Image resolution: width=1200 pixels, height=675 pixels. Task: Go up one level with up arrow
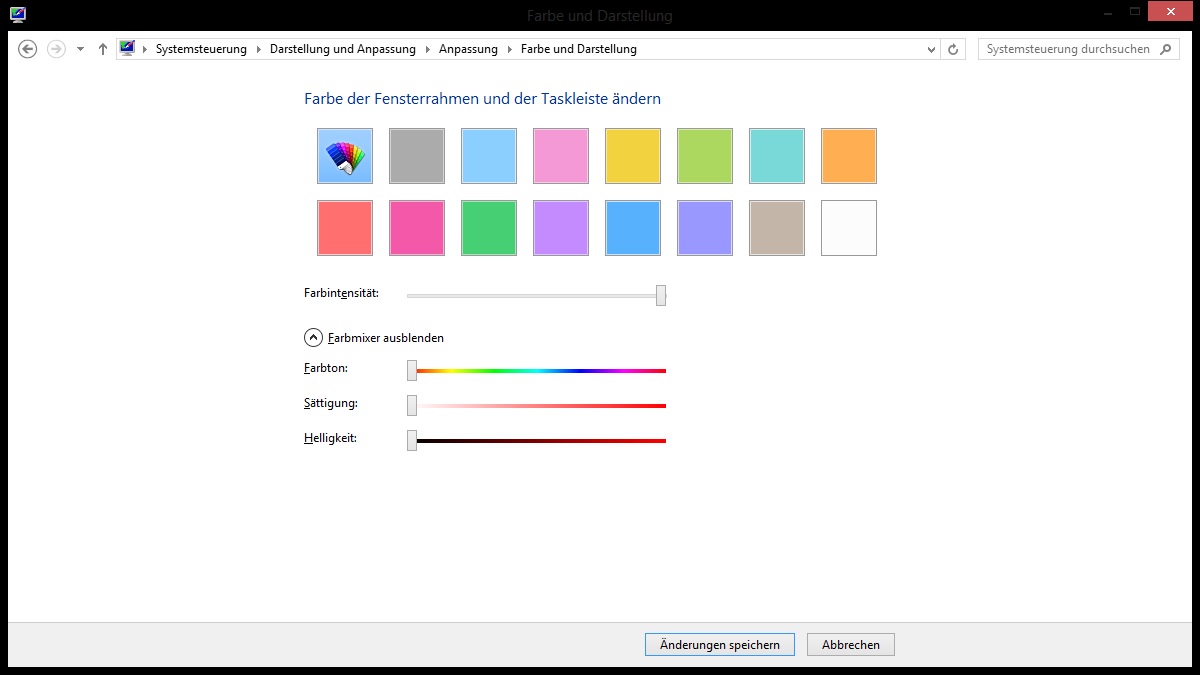[x=103, y=49]
